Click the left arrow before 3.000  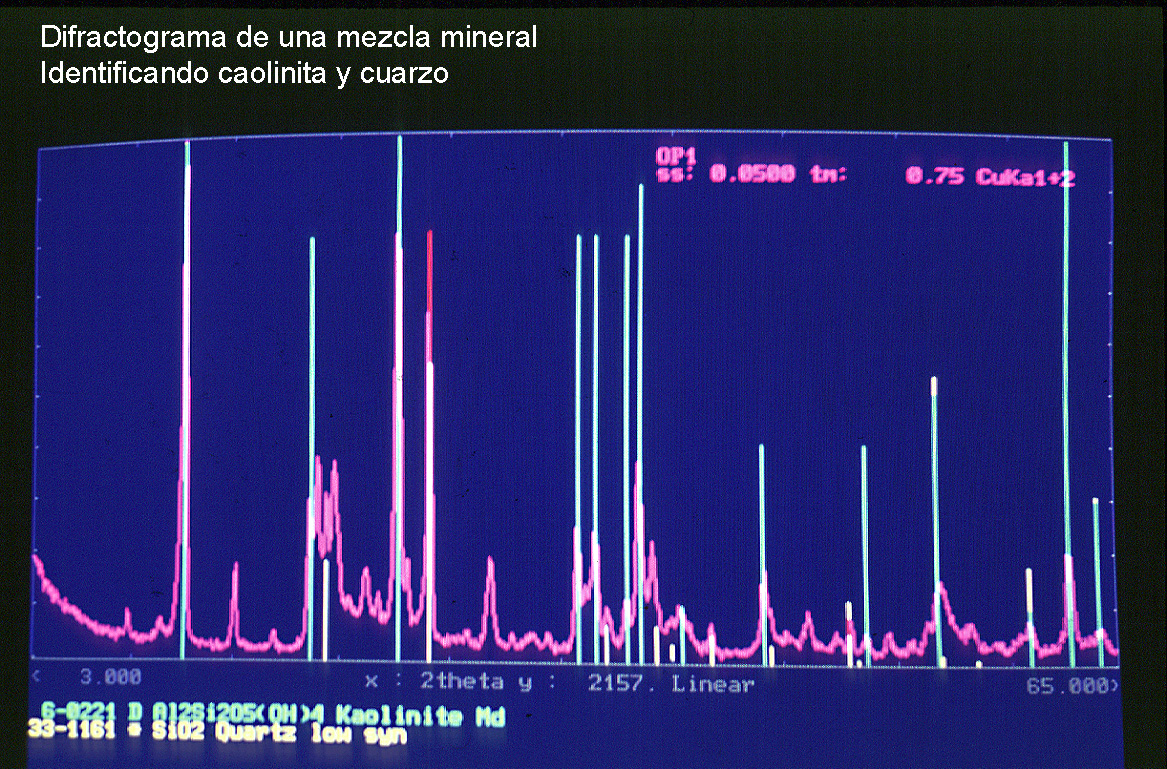pyautogui.click(x=36, y=677)
